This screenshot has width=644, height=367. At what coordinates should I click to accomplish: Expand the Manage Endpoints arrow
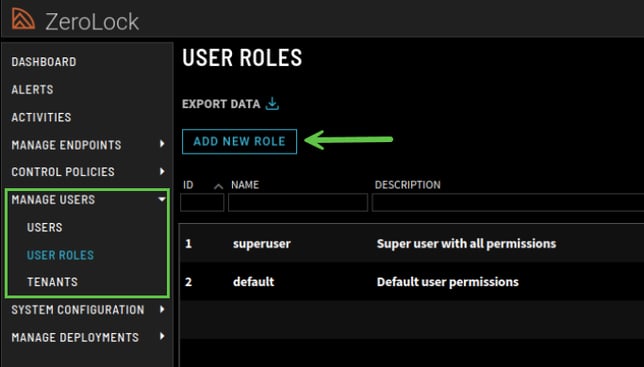click(162, 144)
